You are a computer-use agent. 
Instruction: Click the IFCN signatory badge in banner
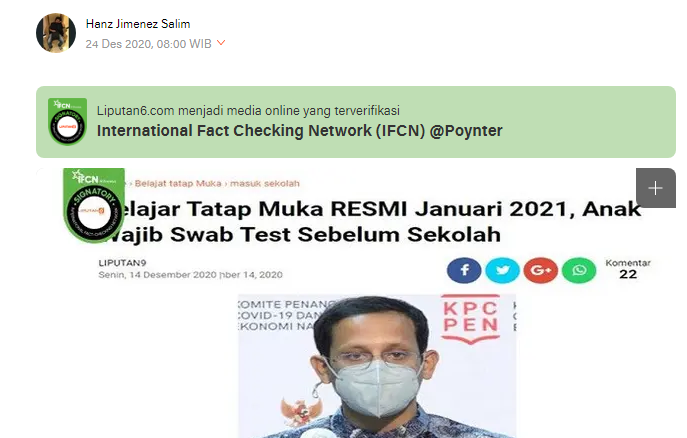pyautogui.click(x=67, y=122)
